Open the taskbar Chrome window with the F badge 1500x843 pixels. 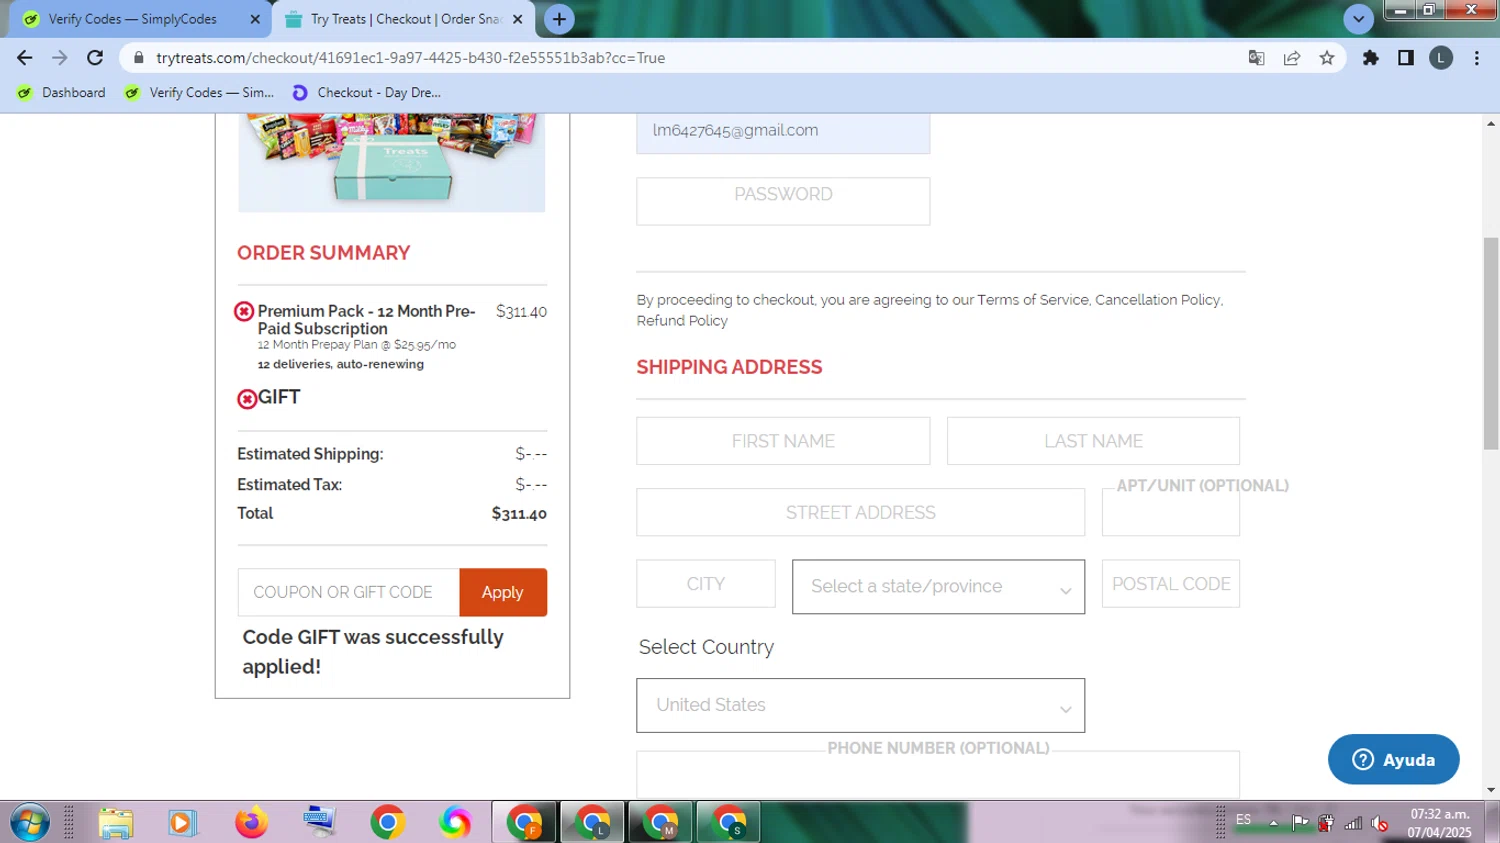(x=524, y=823)
